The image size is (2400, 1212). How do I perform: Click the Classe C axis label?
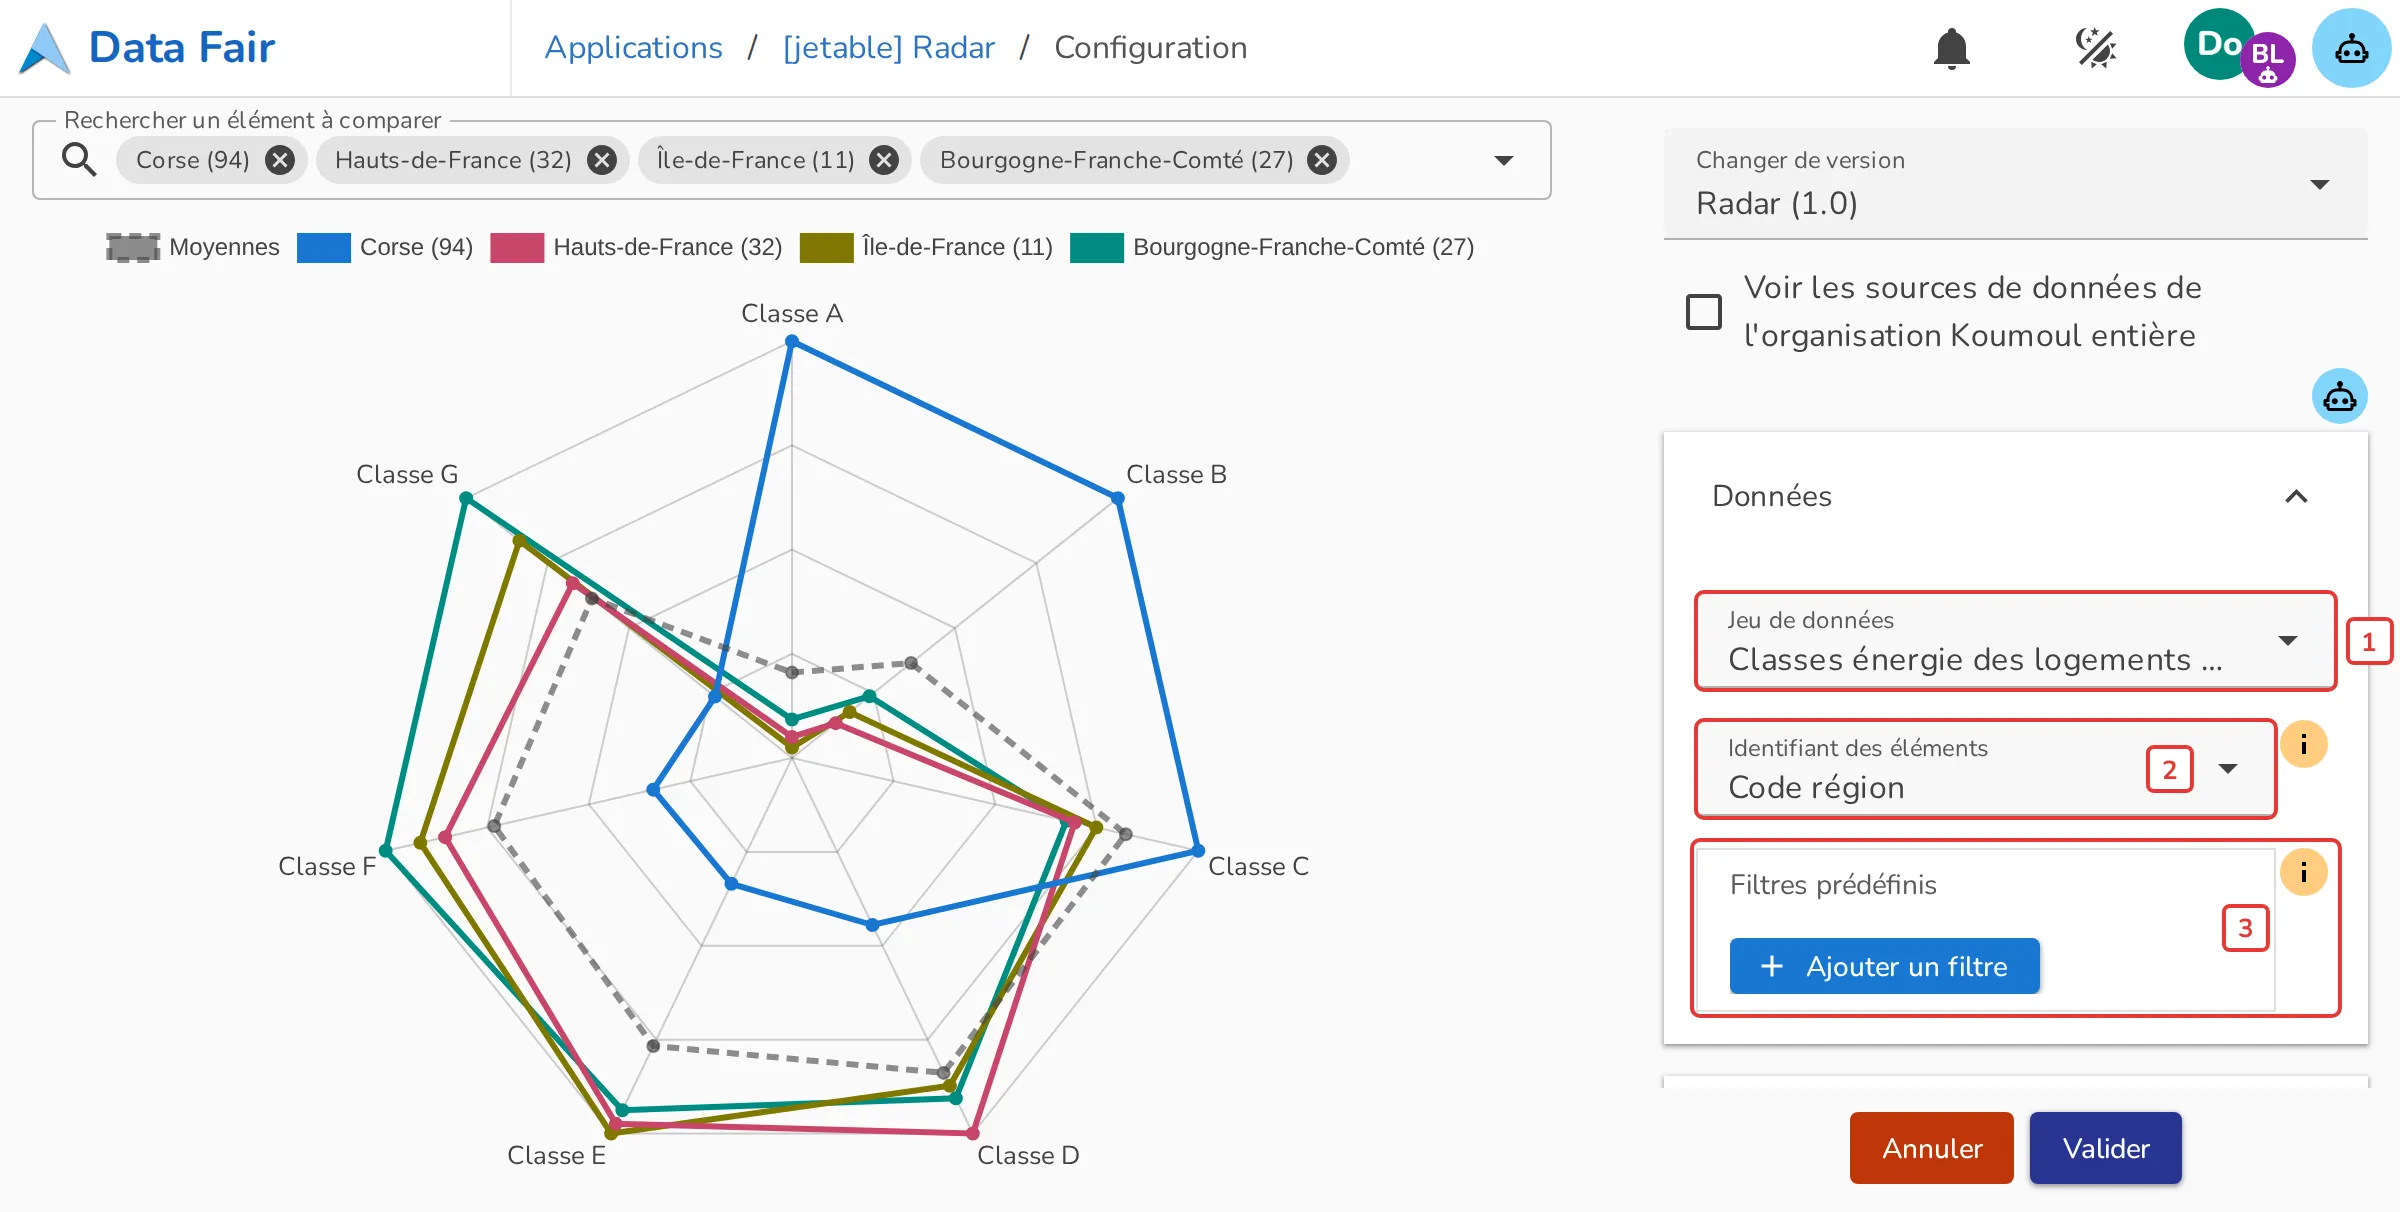1258,866
